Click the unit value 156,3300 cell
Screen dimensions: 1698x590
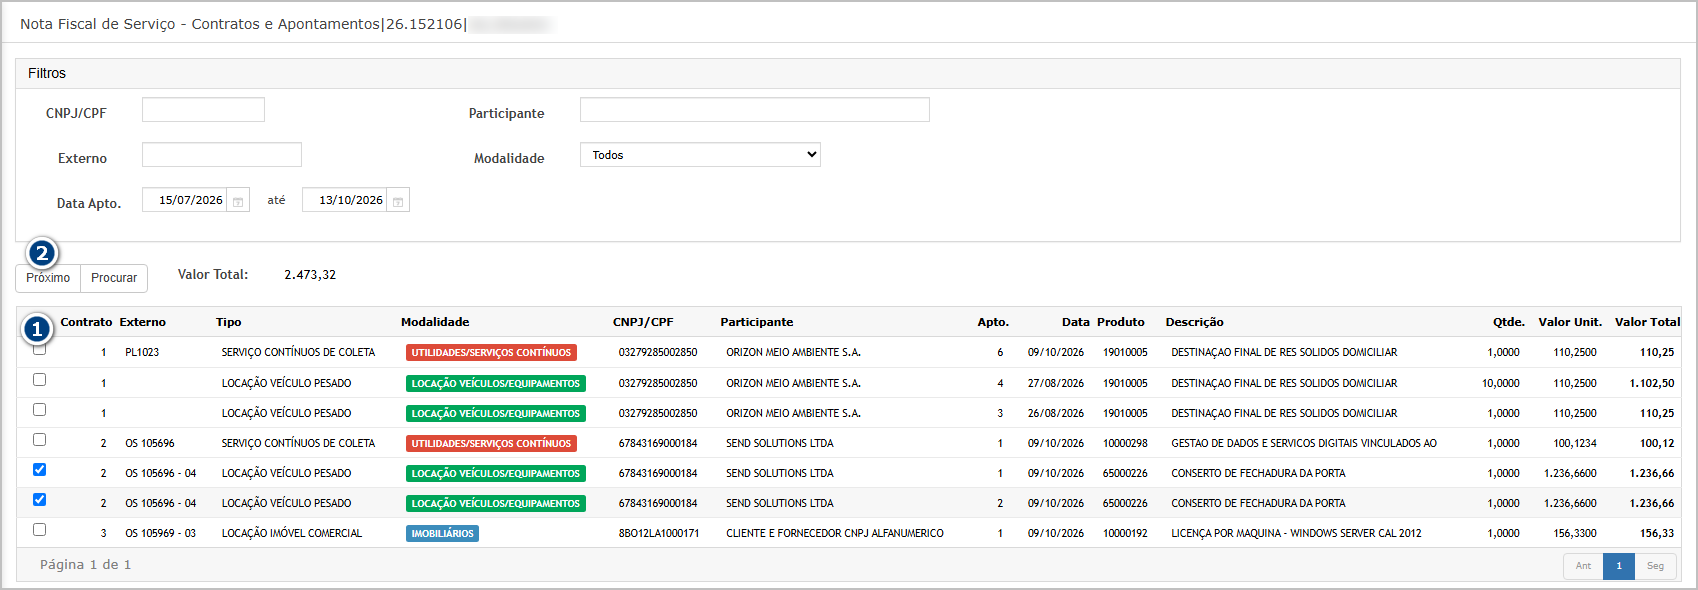tap(1575, 534)
